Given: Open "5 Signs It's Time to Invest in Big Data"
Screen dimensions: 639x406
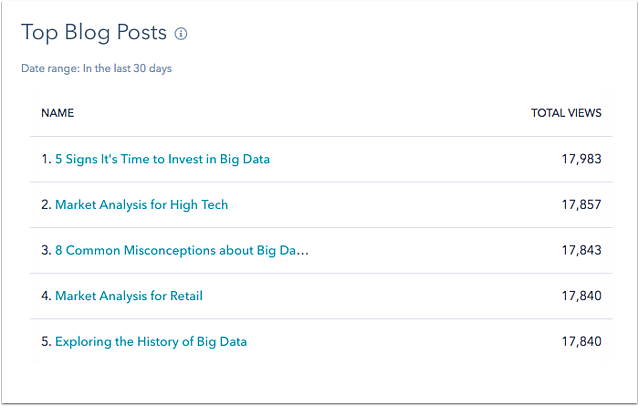Looking at the screenshot, I should click(162, 159).
